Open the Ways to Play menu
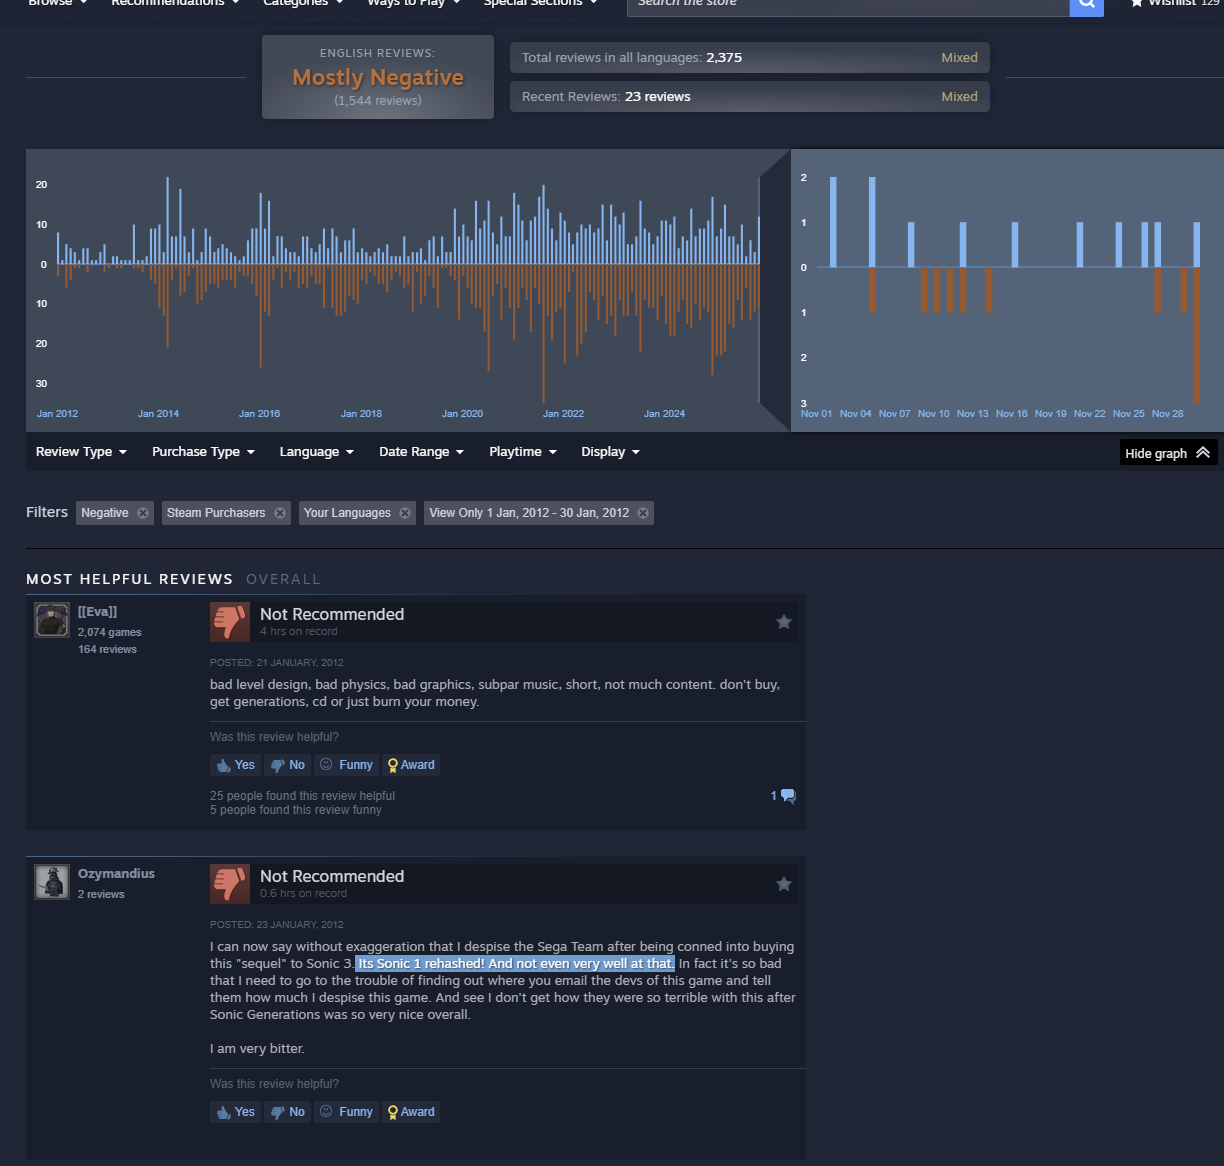The width and height of the screenshot is (1224, 1166). point(413,3)
